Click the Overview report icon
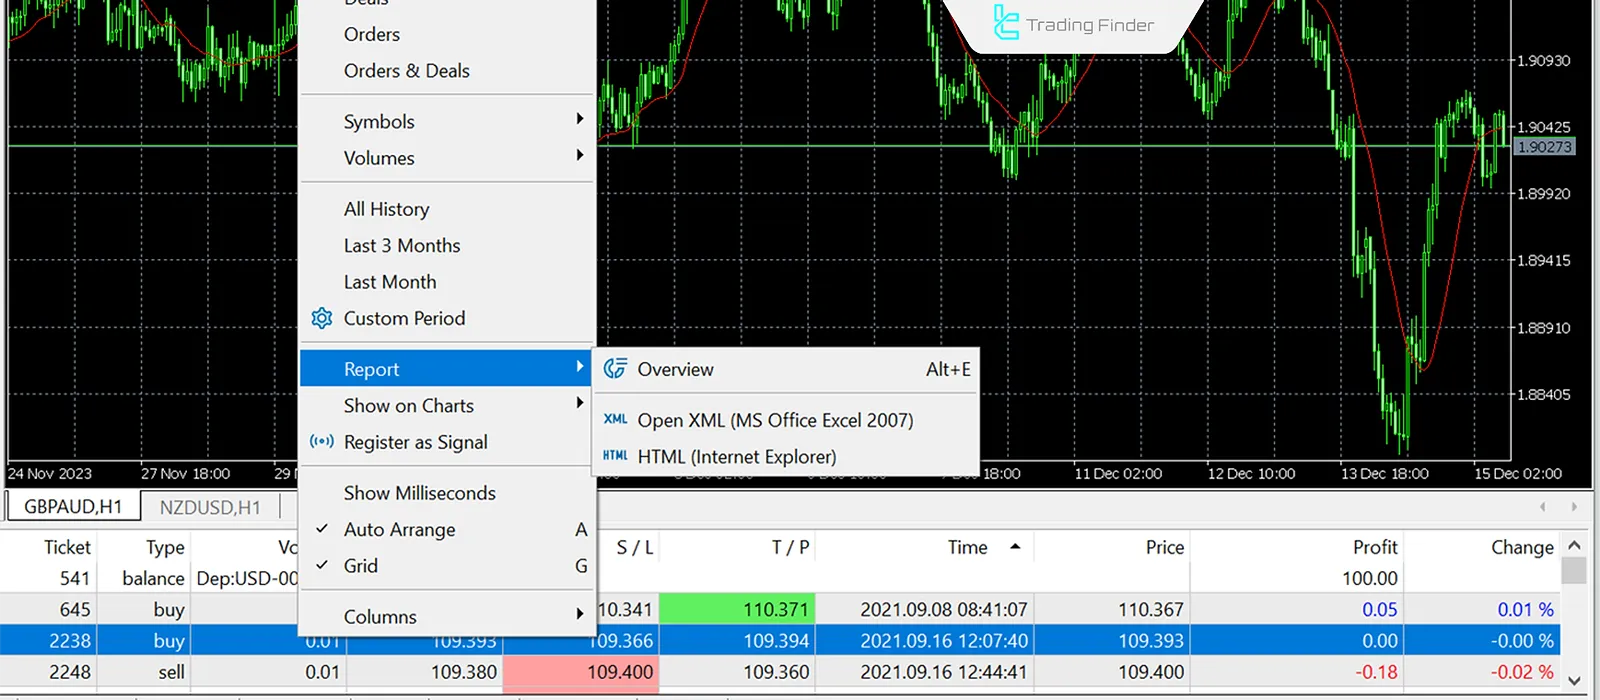Screen dimensions: 1600x700 click(x=615, y=369)
